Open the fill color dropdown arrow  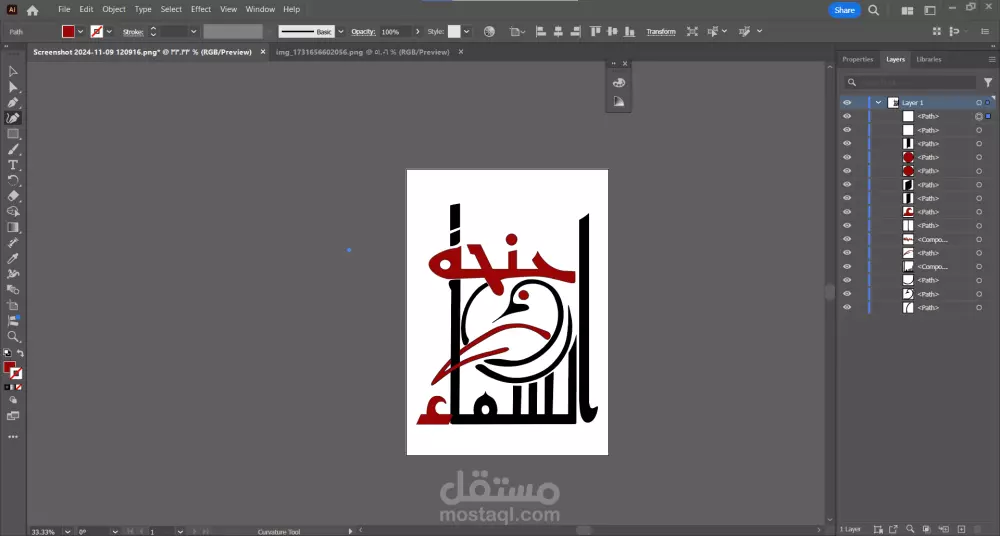tap(80, 31)
